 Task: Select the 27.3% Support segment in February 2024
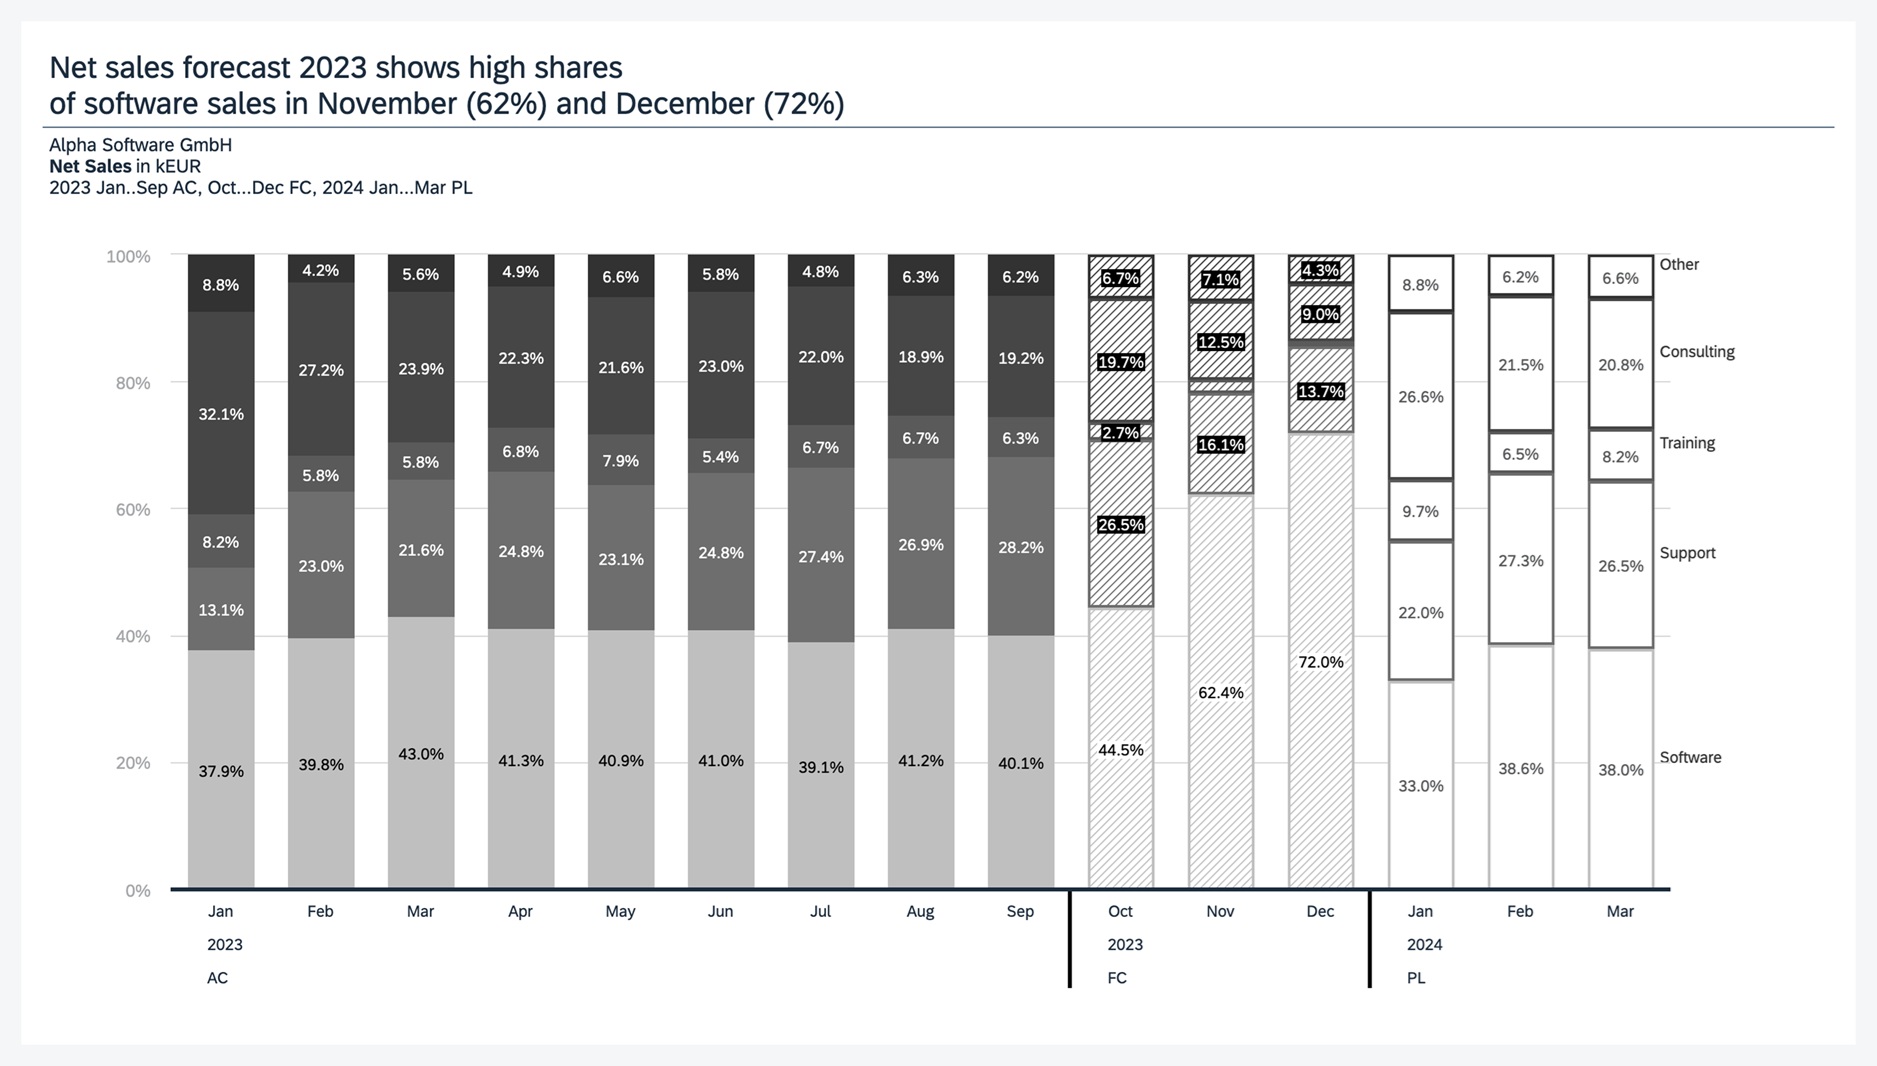coord(1520,560)
